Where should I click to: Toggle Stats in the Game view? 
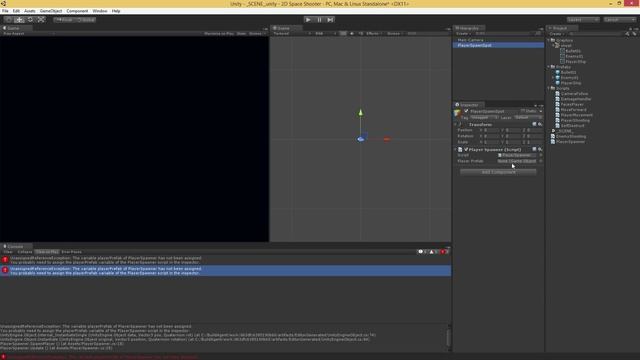click(241, 33)
